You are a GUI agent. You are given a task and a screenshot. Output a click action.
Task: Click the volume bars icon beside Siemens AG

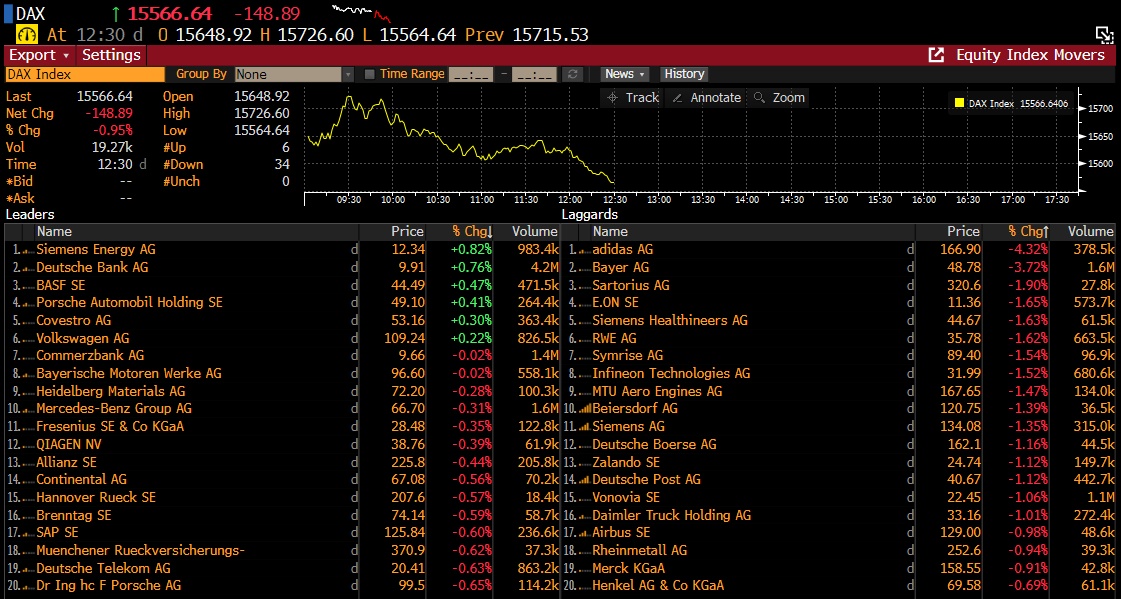pos(584,427)
